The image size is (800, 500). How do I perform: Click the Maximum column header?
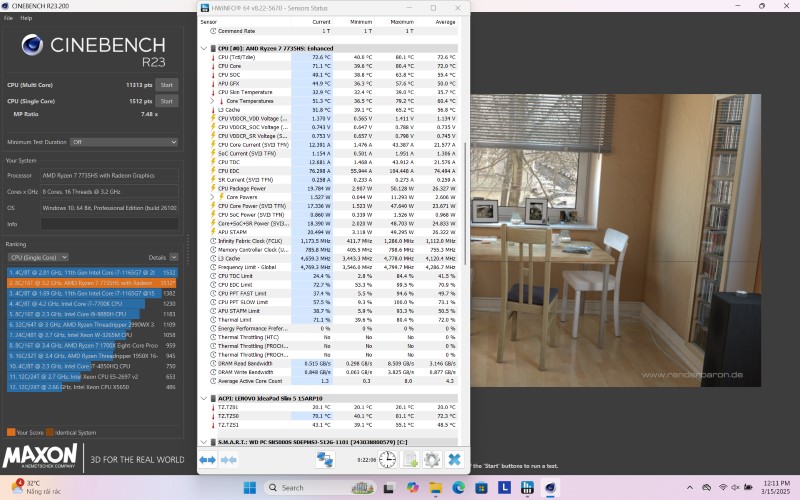pos(402,22)
